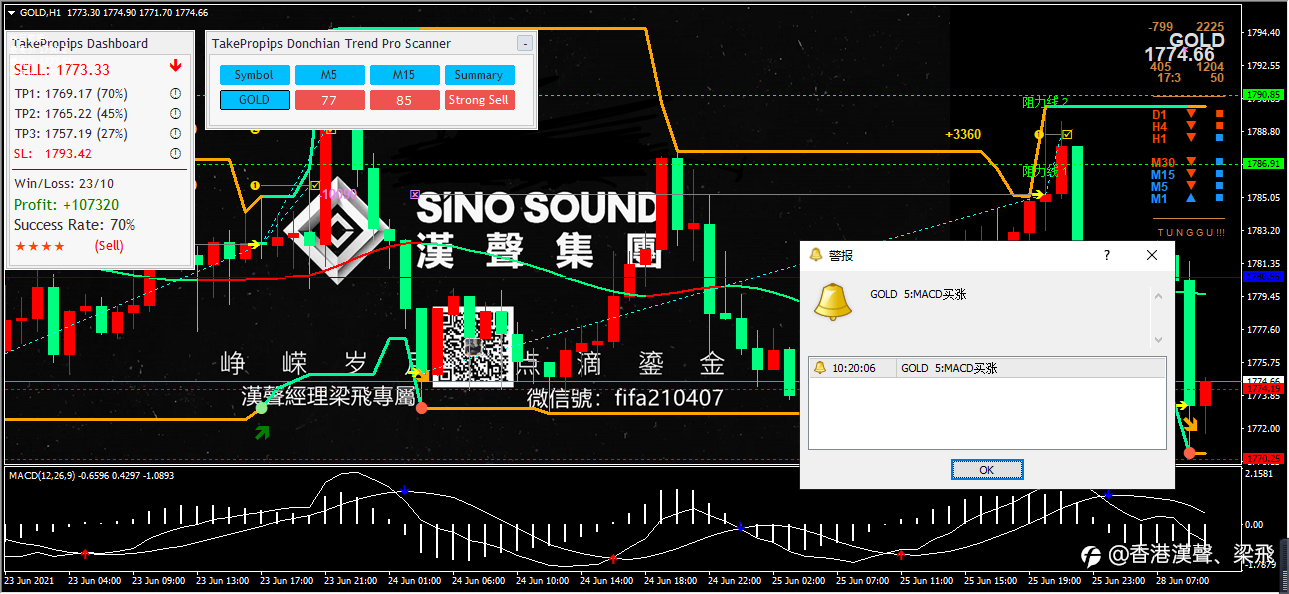Click the large golden bell in alert dialog
The height and width of the screenshot is (594, 1289).
pyautogui.click(x=831, y=301)
